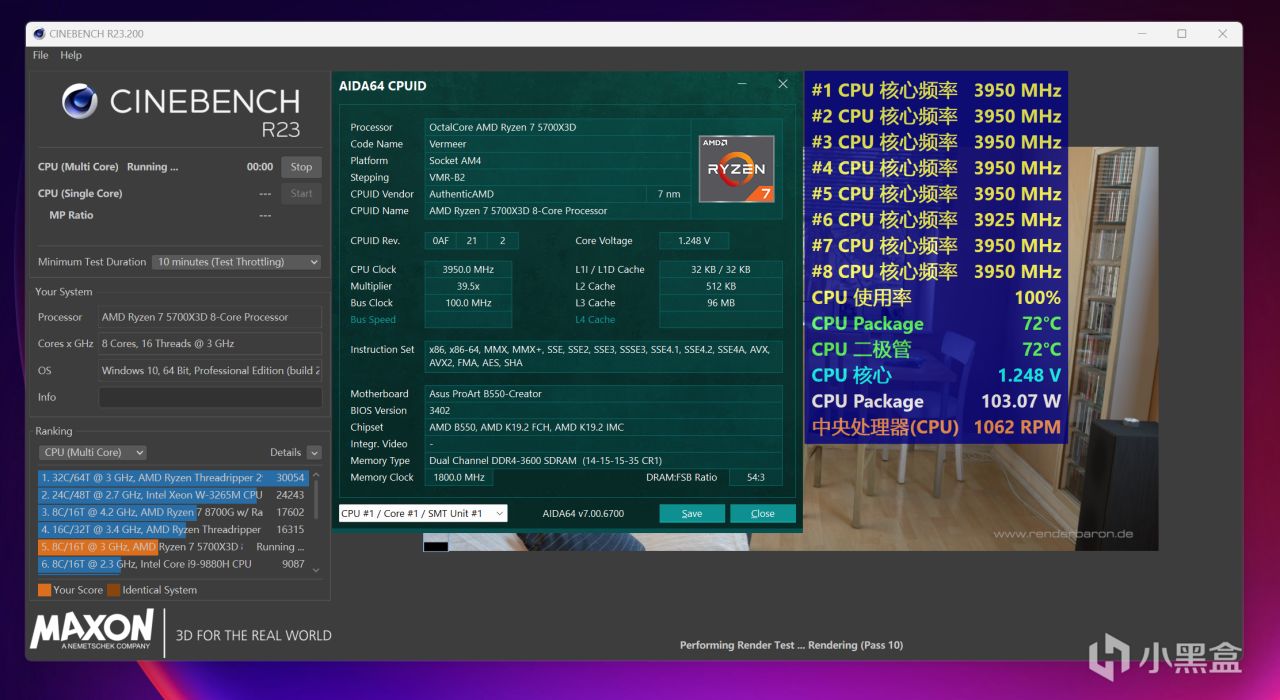1280x700 pixels.
Task: Click the orange Your Score swatch
Action: [44, 590]
